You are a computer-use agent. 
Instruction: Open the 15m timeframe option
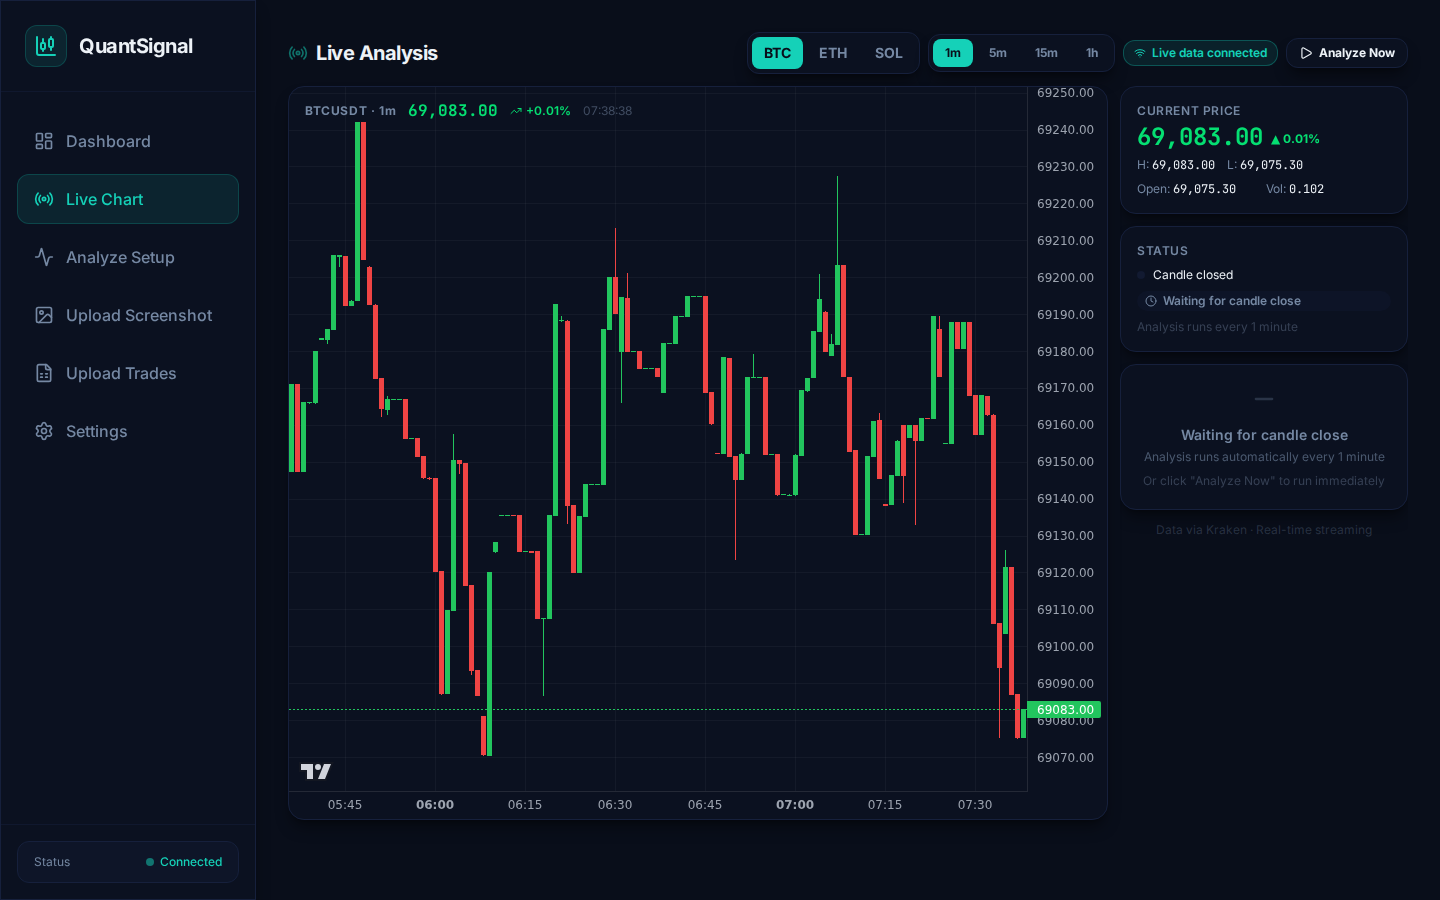tap(1046, 53)
